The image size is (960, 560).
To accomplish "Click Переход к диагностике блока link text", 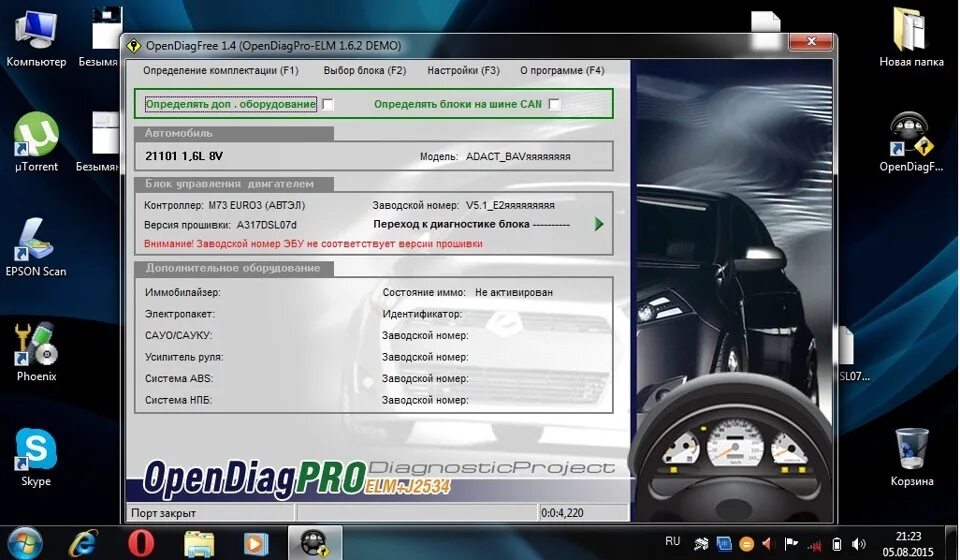I will pyautogui.click(x=471, y=224).
